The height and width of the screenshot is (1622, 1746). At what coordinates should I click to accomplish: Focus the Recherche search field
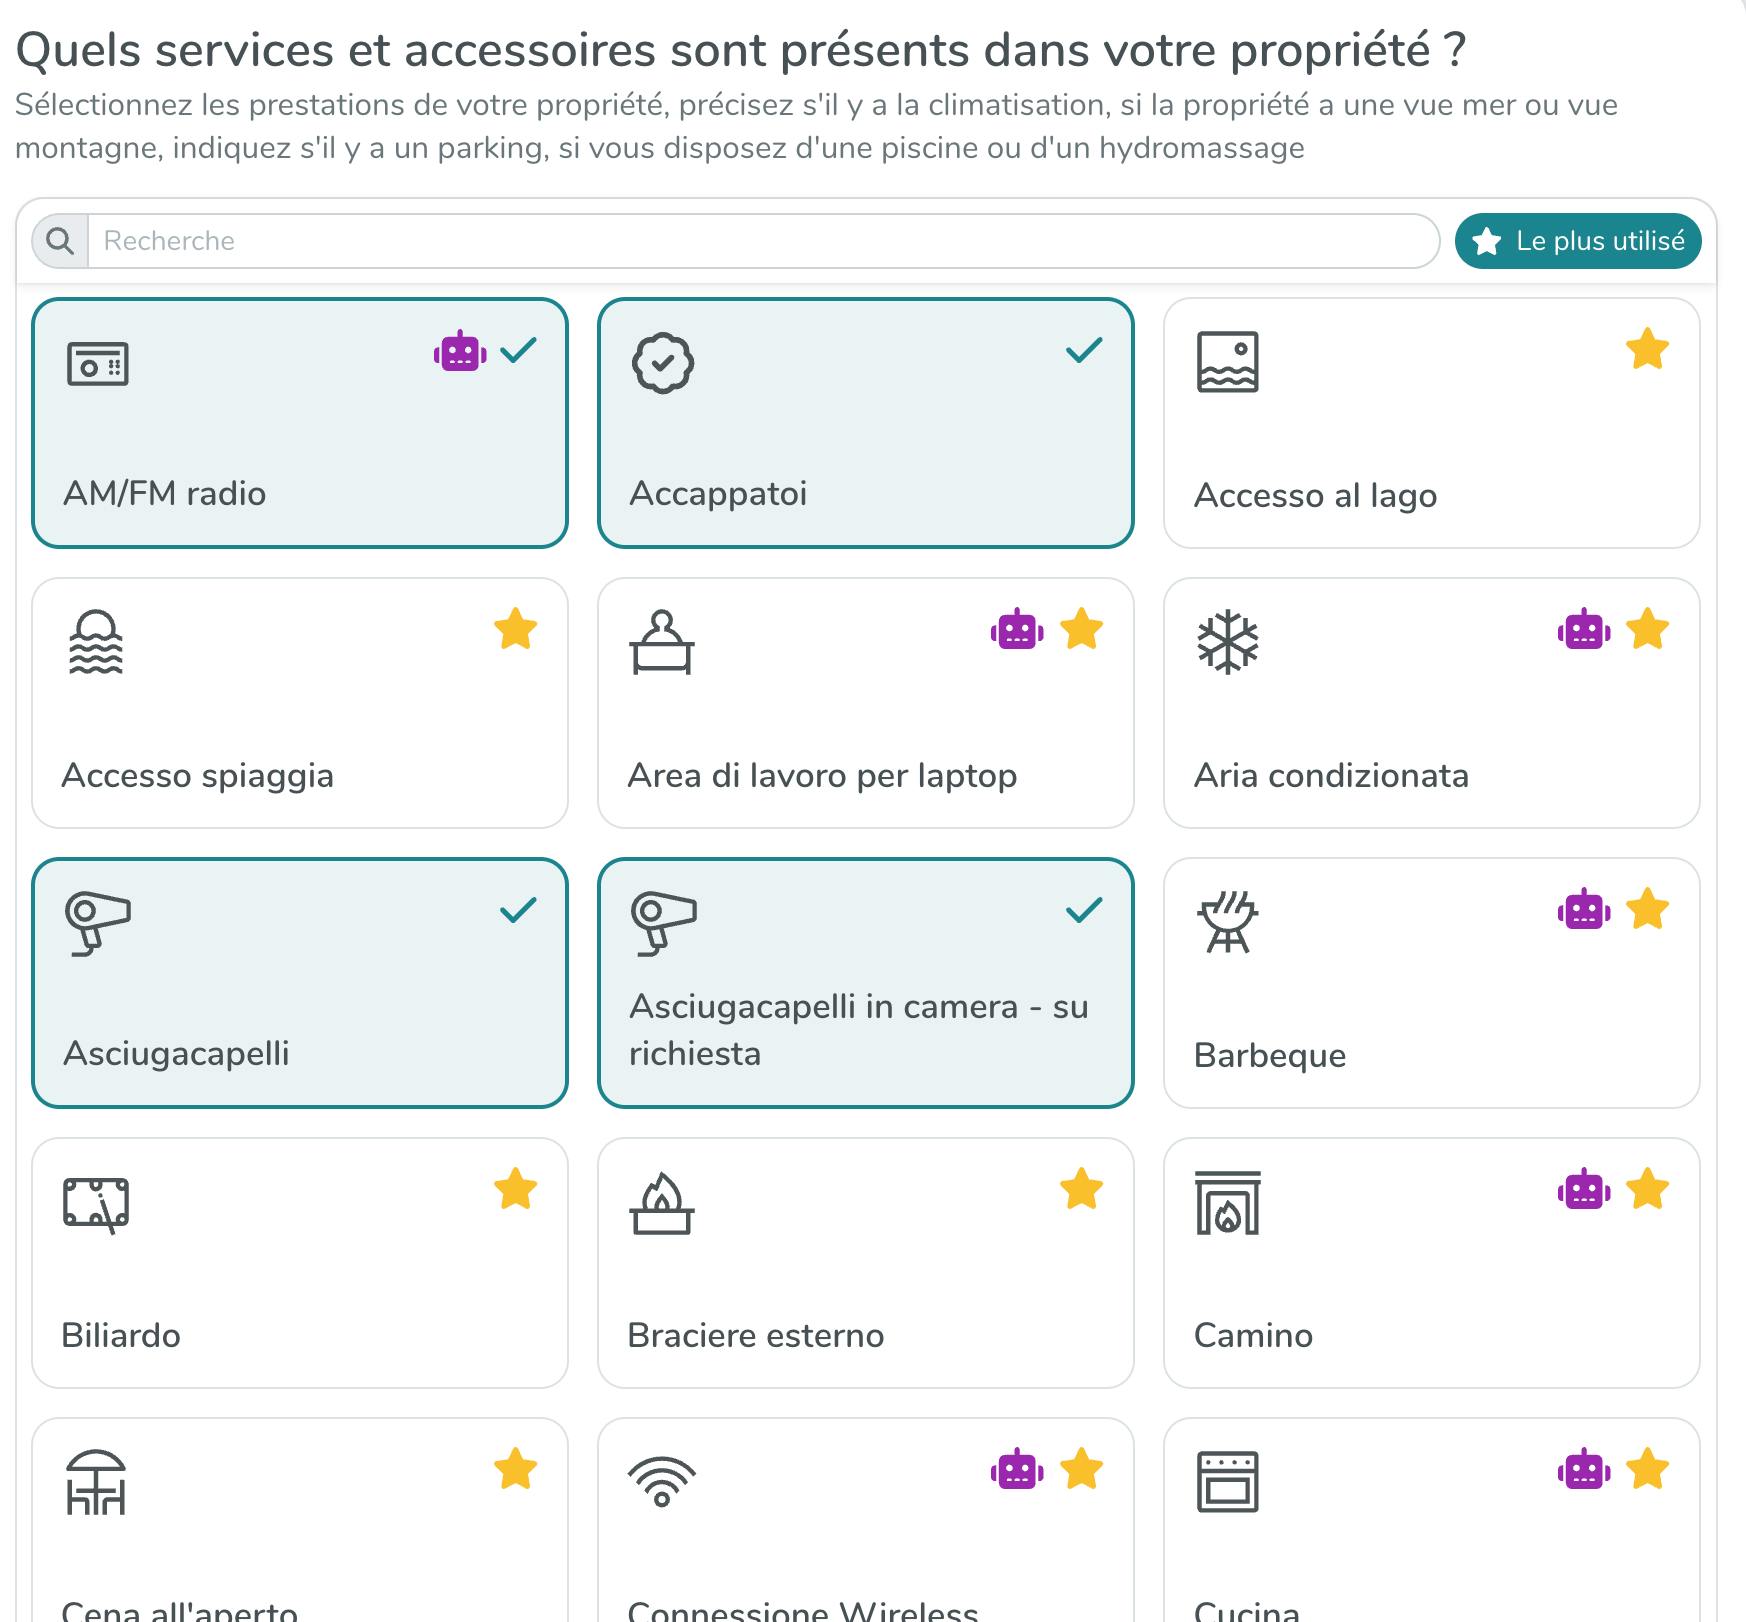(x=762, y=241)
